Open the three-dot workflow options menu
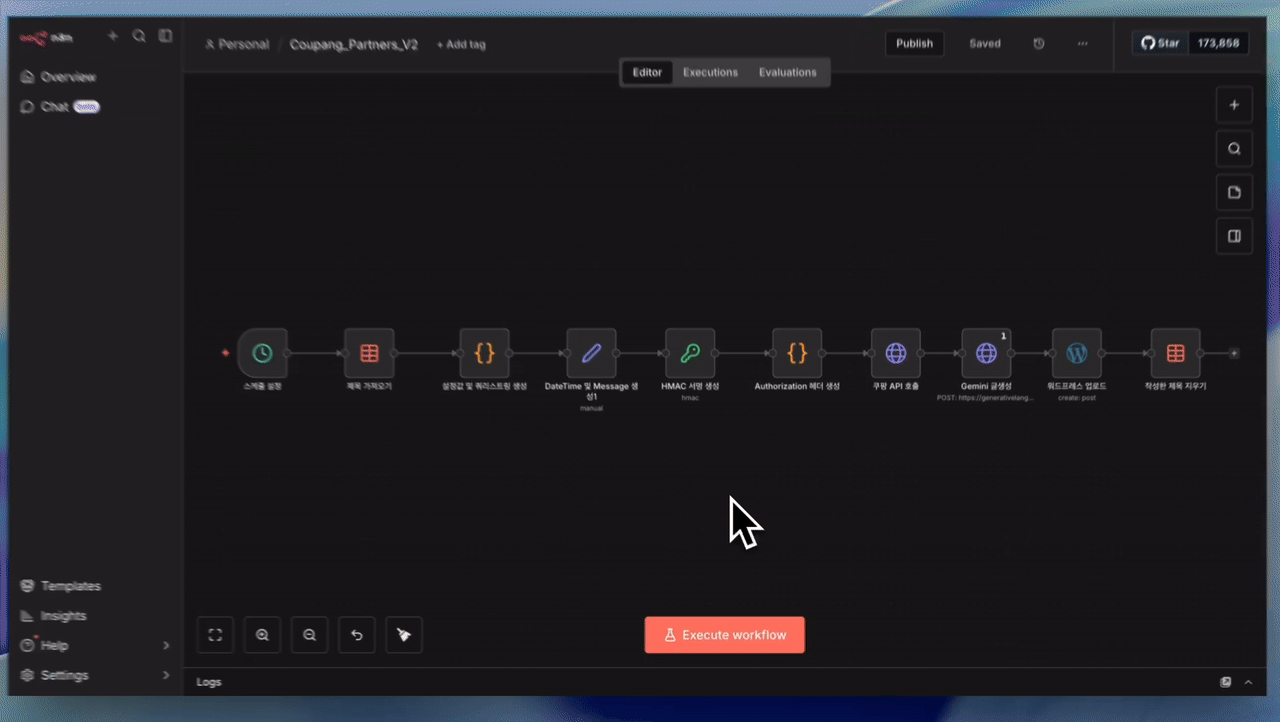Screen dimensions: 1280x722 (1082, 44)
